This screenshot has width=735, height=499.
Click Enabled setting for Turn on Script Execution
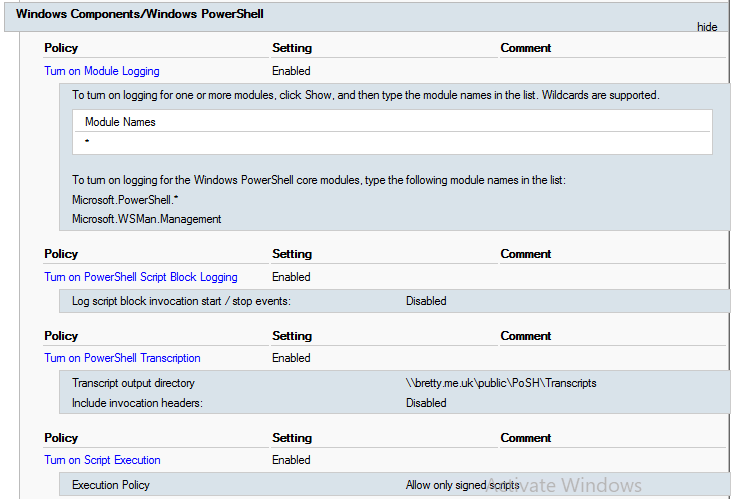pos(291,460)
